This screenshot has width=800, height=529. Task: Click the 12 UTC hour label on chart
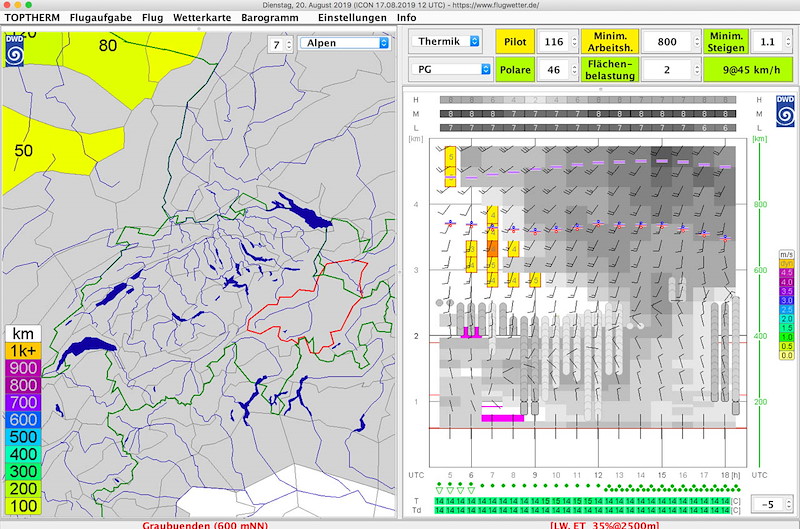[x=598, y=475]
